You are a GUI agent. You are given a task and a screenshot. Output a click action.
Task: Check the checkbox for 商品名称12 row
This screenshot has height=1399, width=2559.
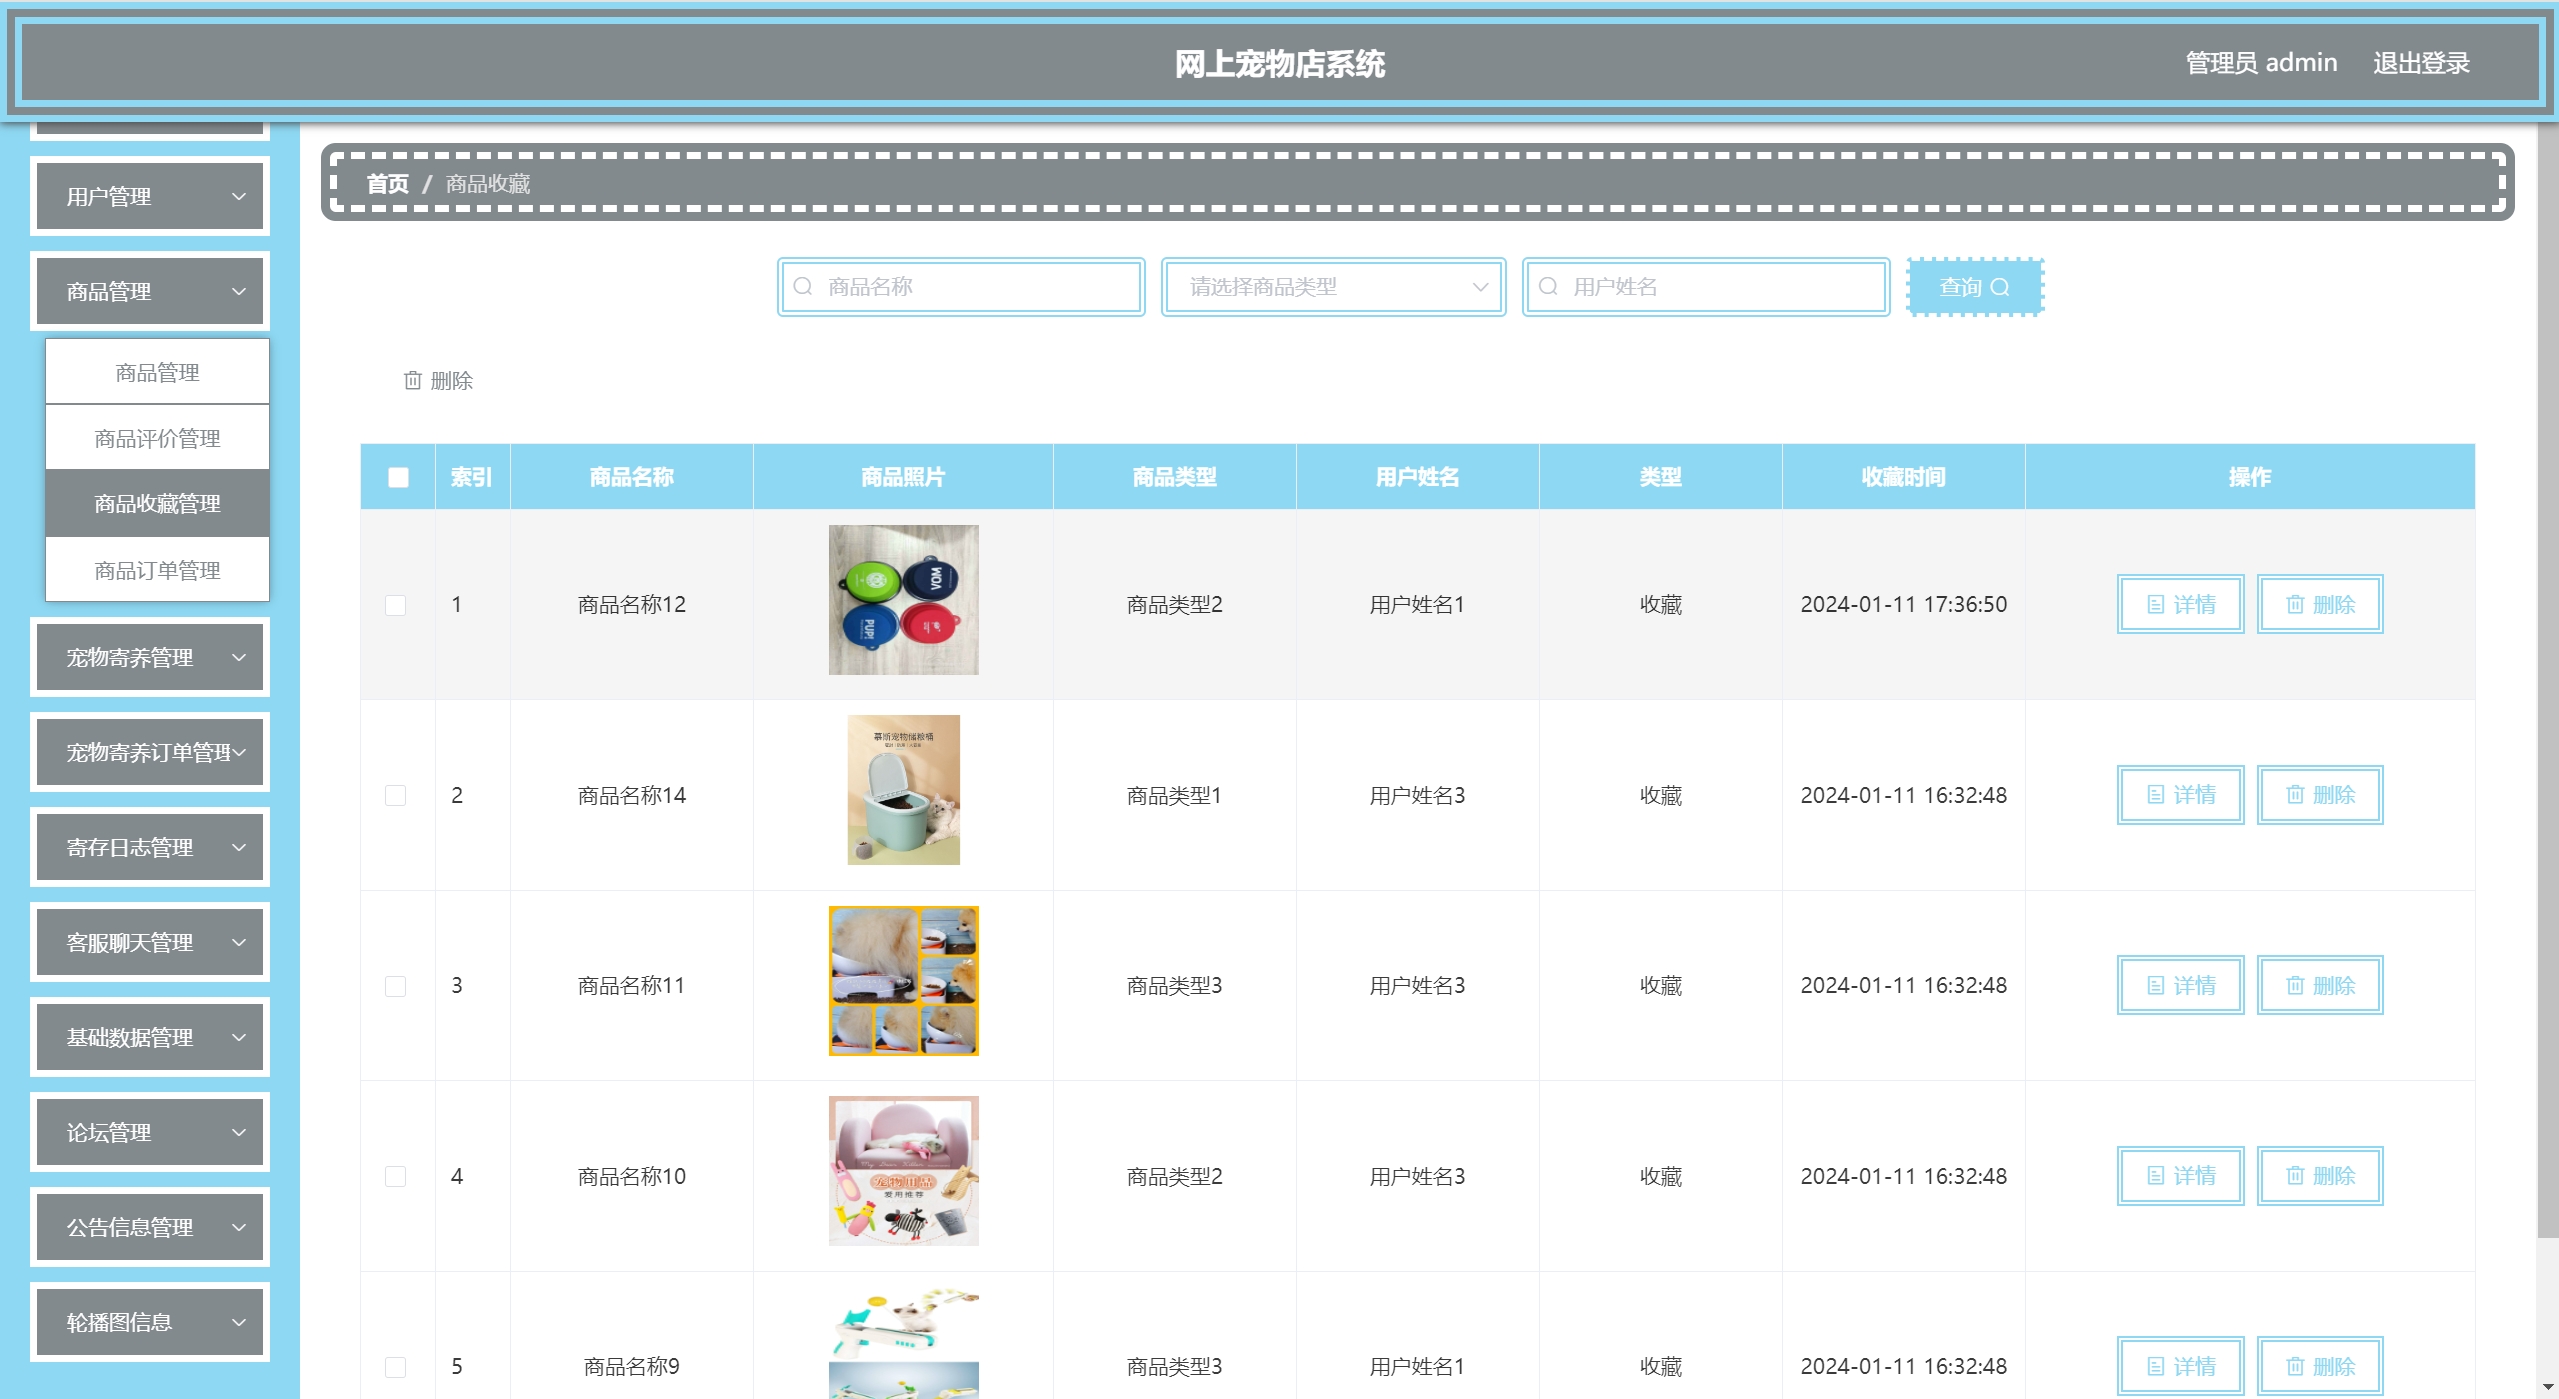point(396,605)
